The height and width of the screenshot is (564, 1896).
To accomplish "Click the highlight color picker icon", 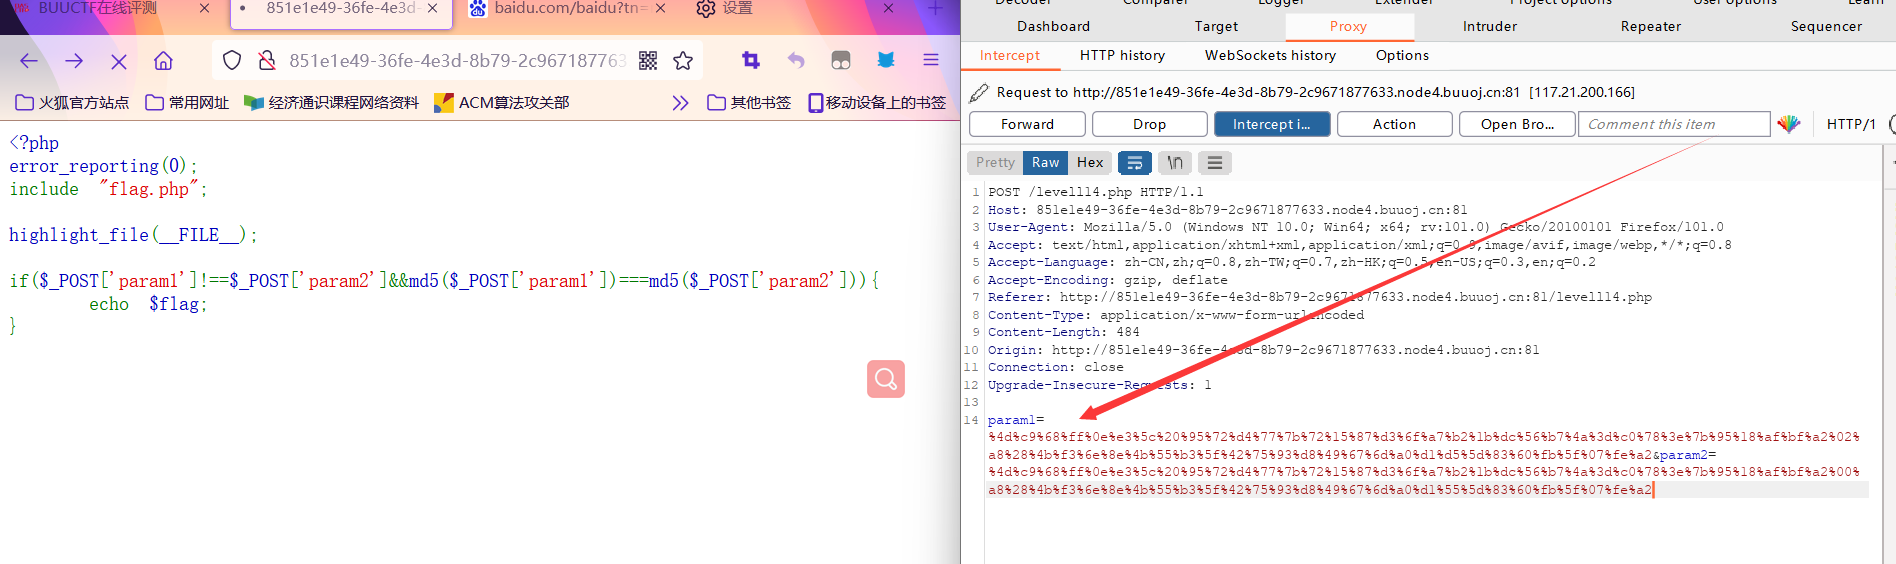I will coord(1789,124).
